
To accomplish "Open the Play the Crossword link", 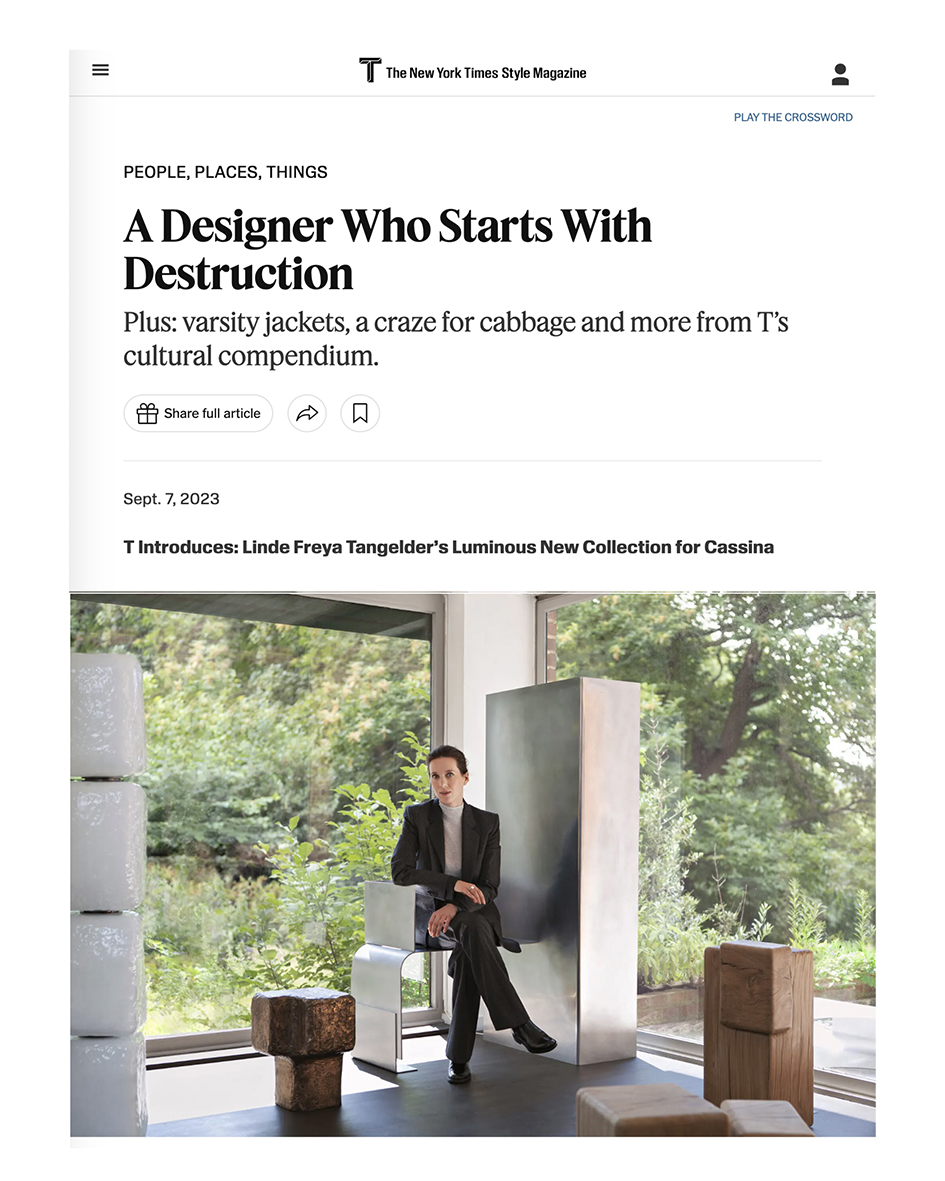I will 793,117.
